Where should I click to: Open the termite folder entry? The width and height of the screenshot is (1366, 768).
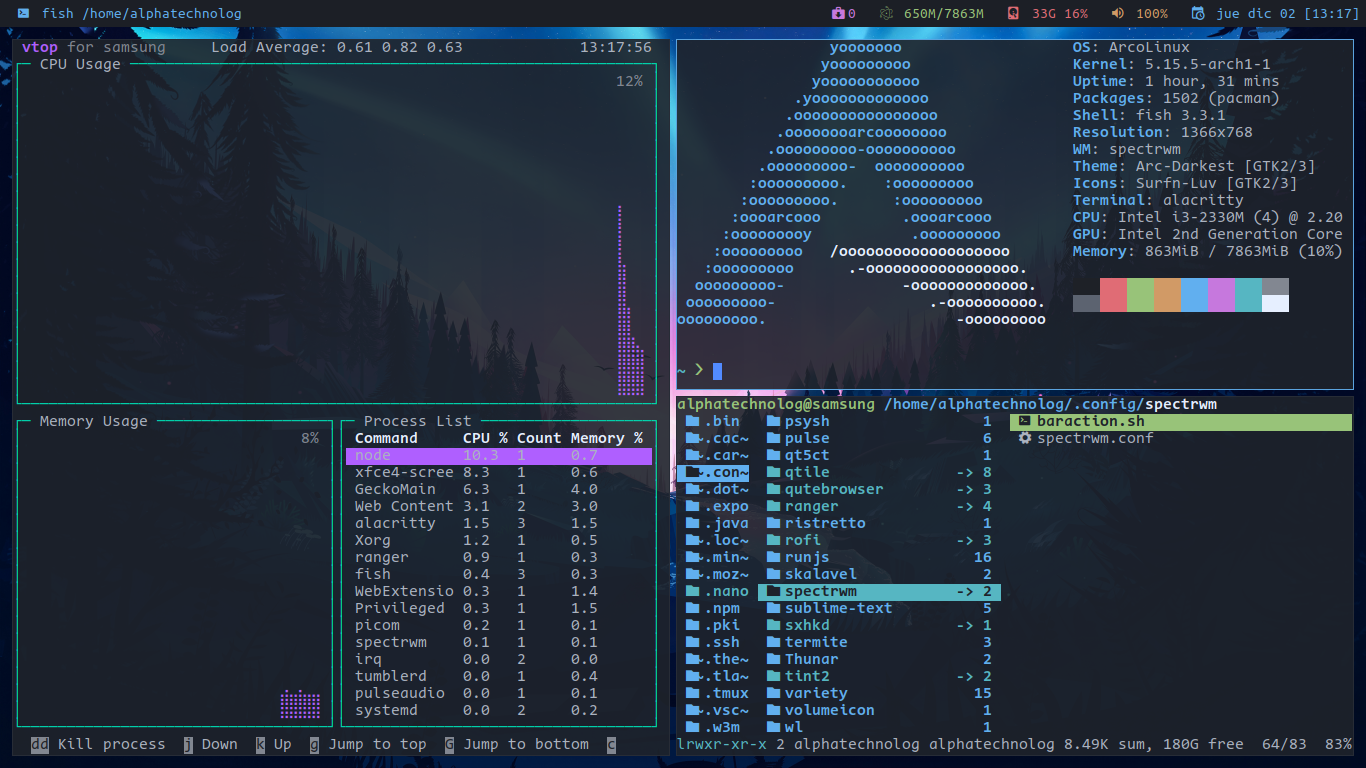(879, 643)
